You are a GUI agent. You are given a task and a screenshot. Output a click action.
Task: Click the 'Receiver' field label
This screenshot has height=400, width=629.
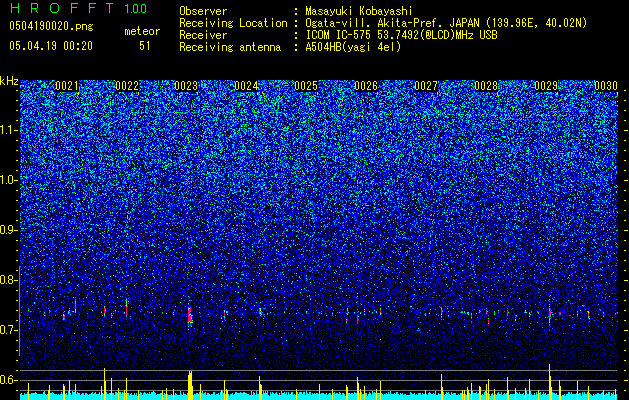(203, 35)
